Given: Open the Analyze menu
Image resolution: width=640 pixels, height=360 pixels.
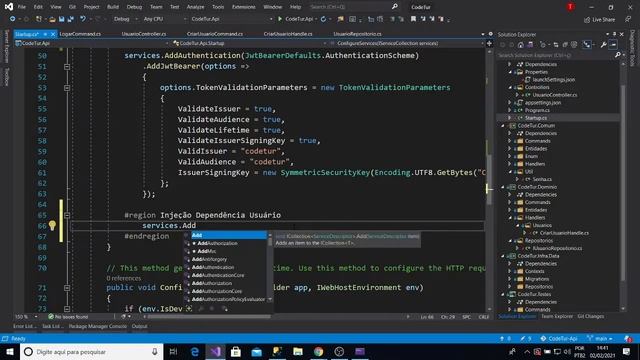Looking at the screenshot, I should [x=196, y=7].
